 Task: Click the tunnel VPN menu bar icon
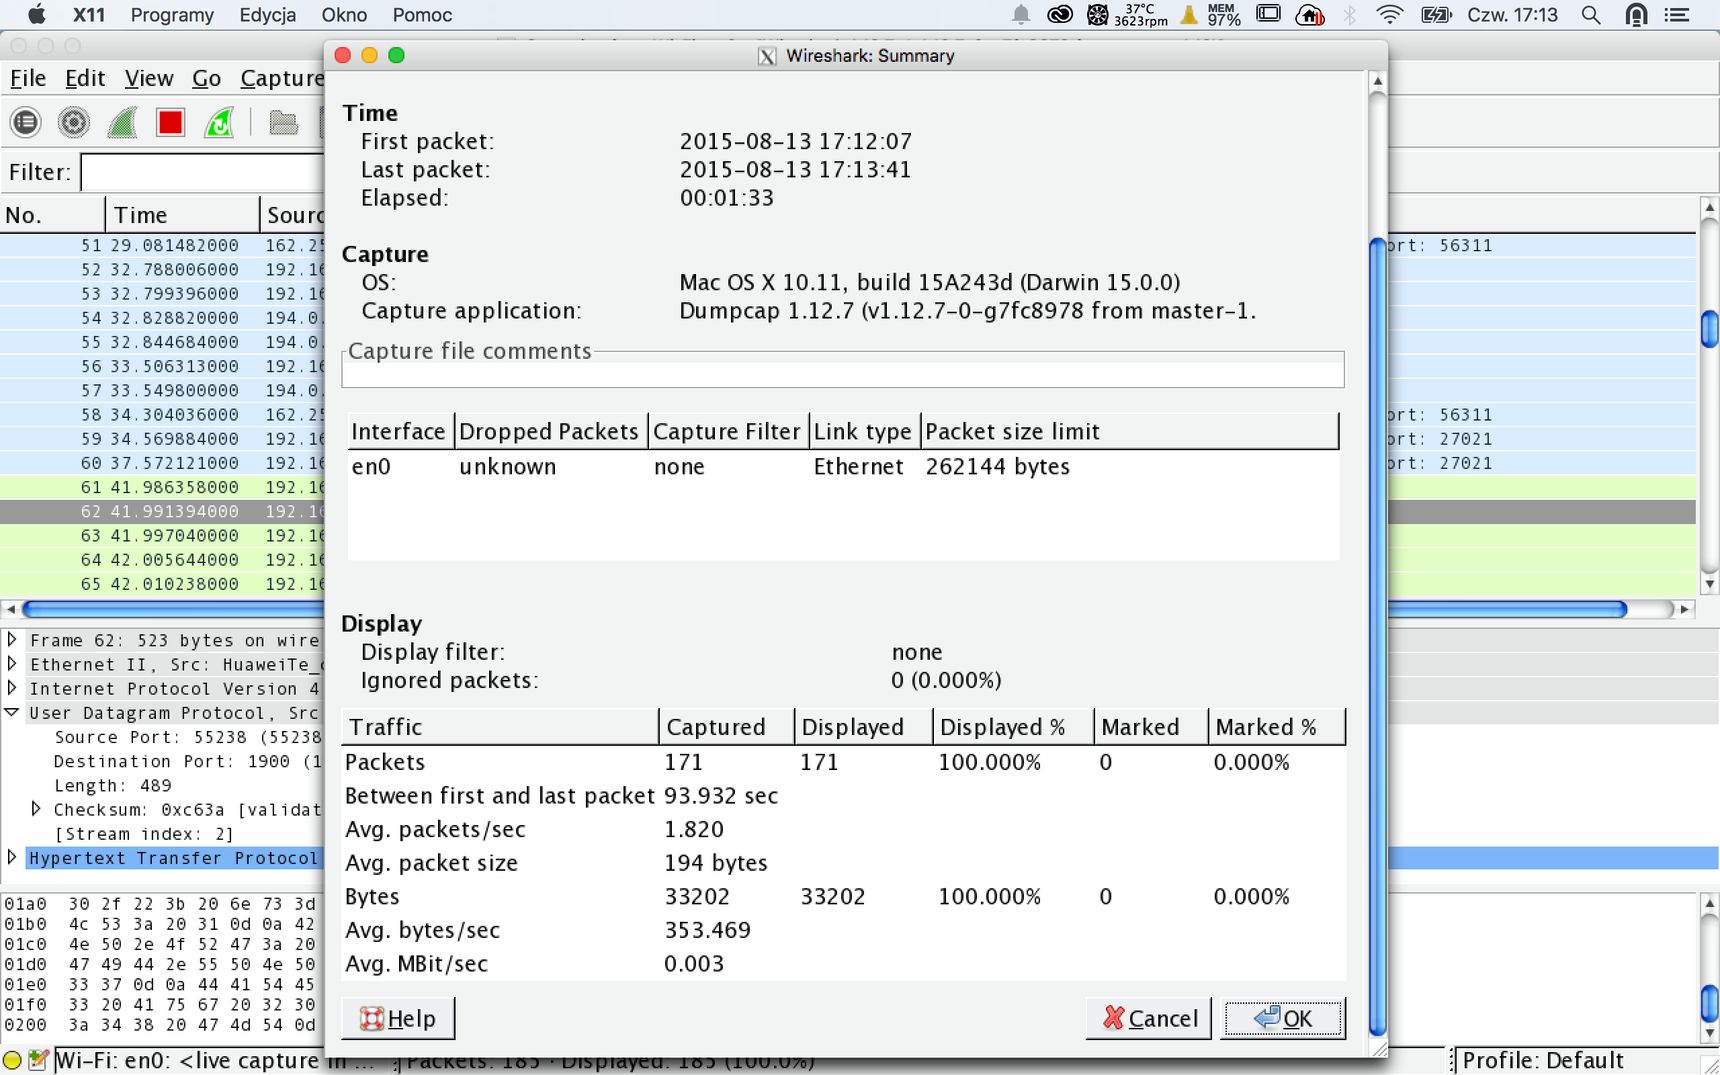[x=1637, y=14]
